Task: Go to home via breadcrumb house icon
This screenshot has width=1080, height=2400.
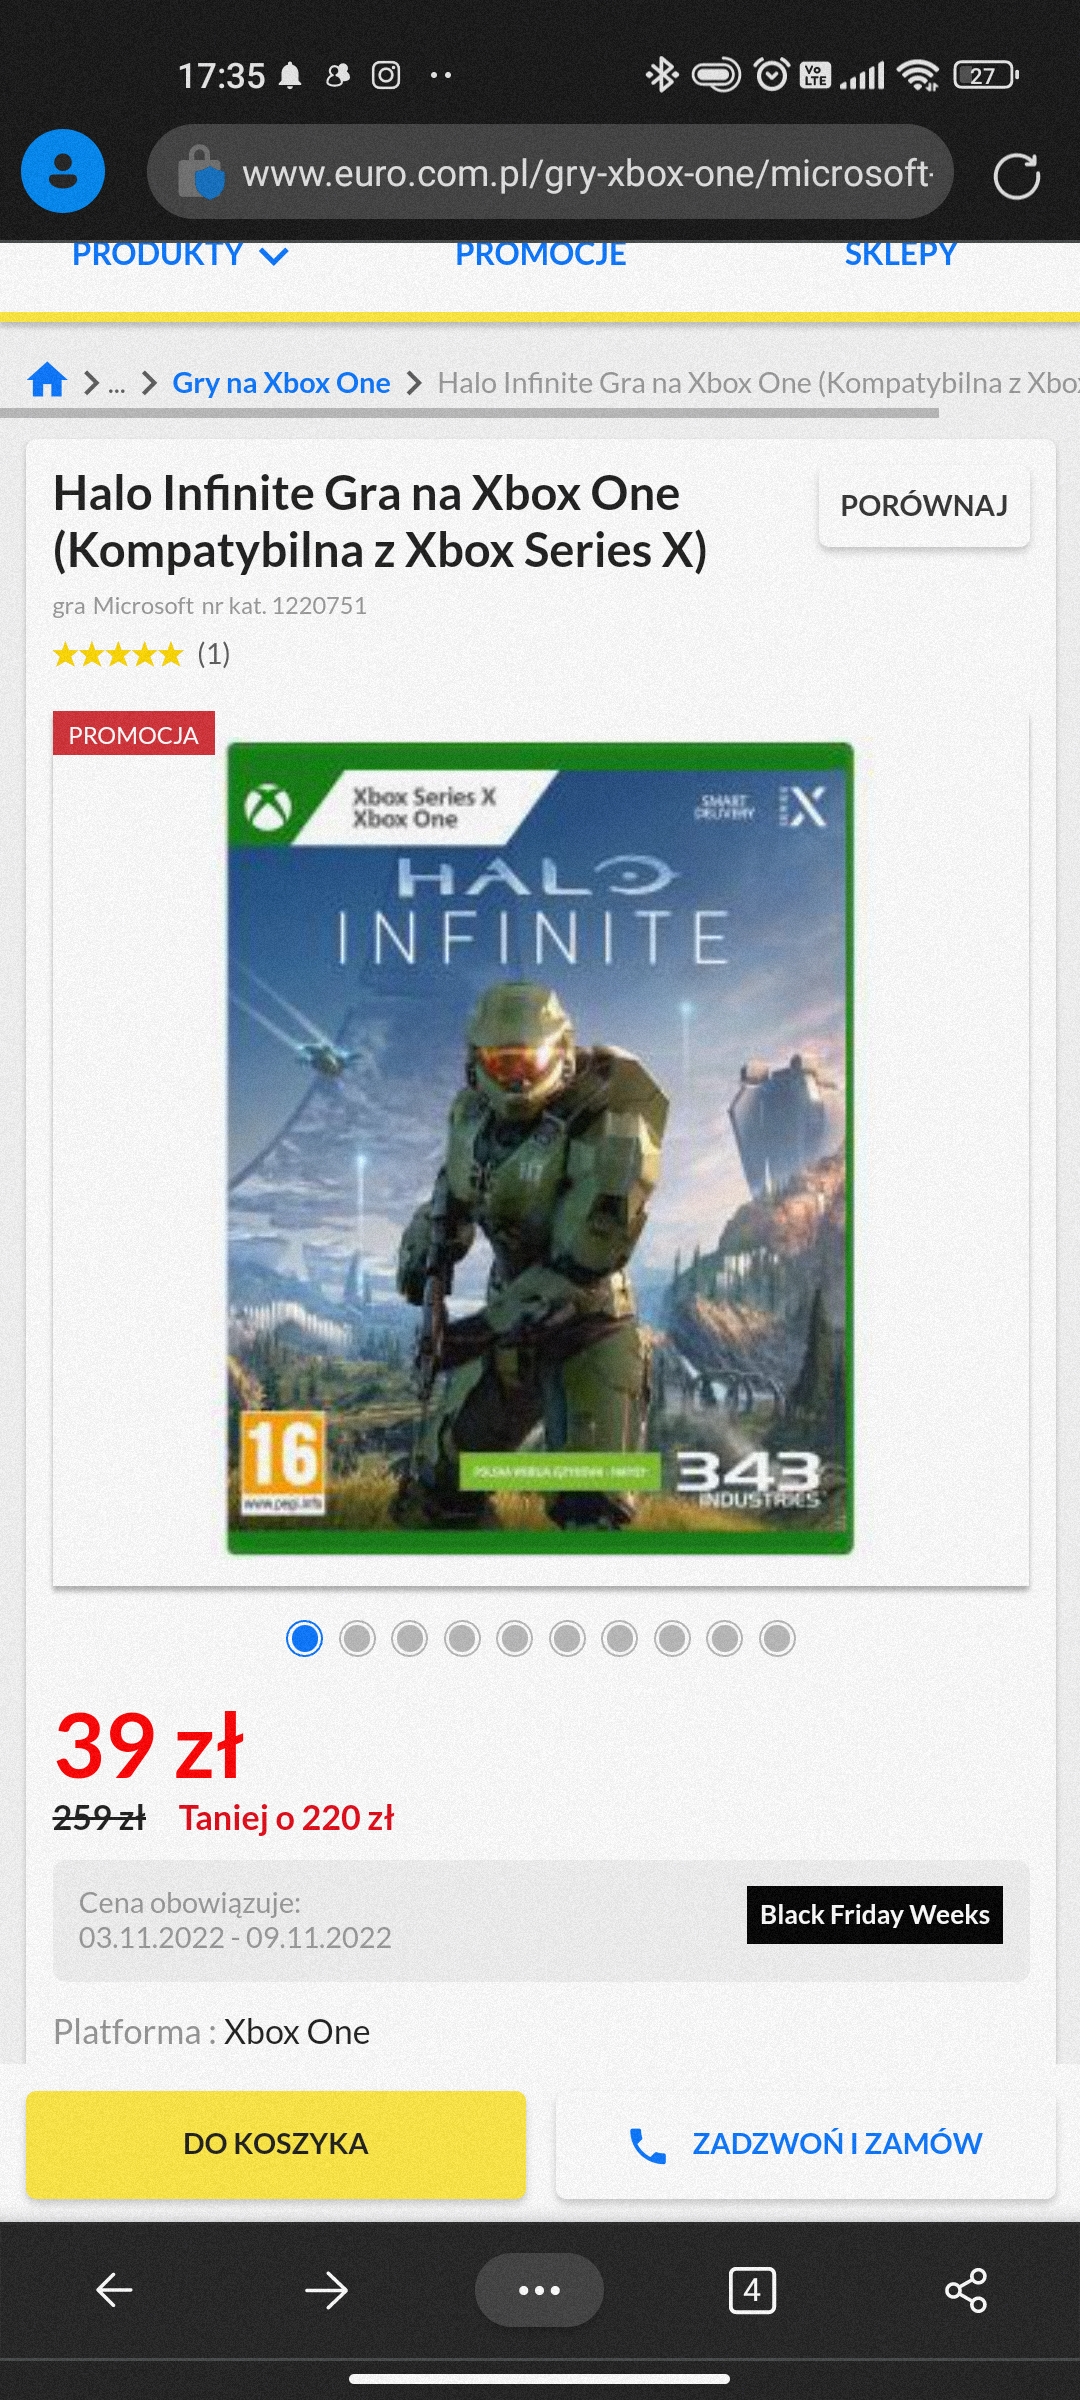Action: (47, 381)
